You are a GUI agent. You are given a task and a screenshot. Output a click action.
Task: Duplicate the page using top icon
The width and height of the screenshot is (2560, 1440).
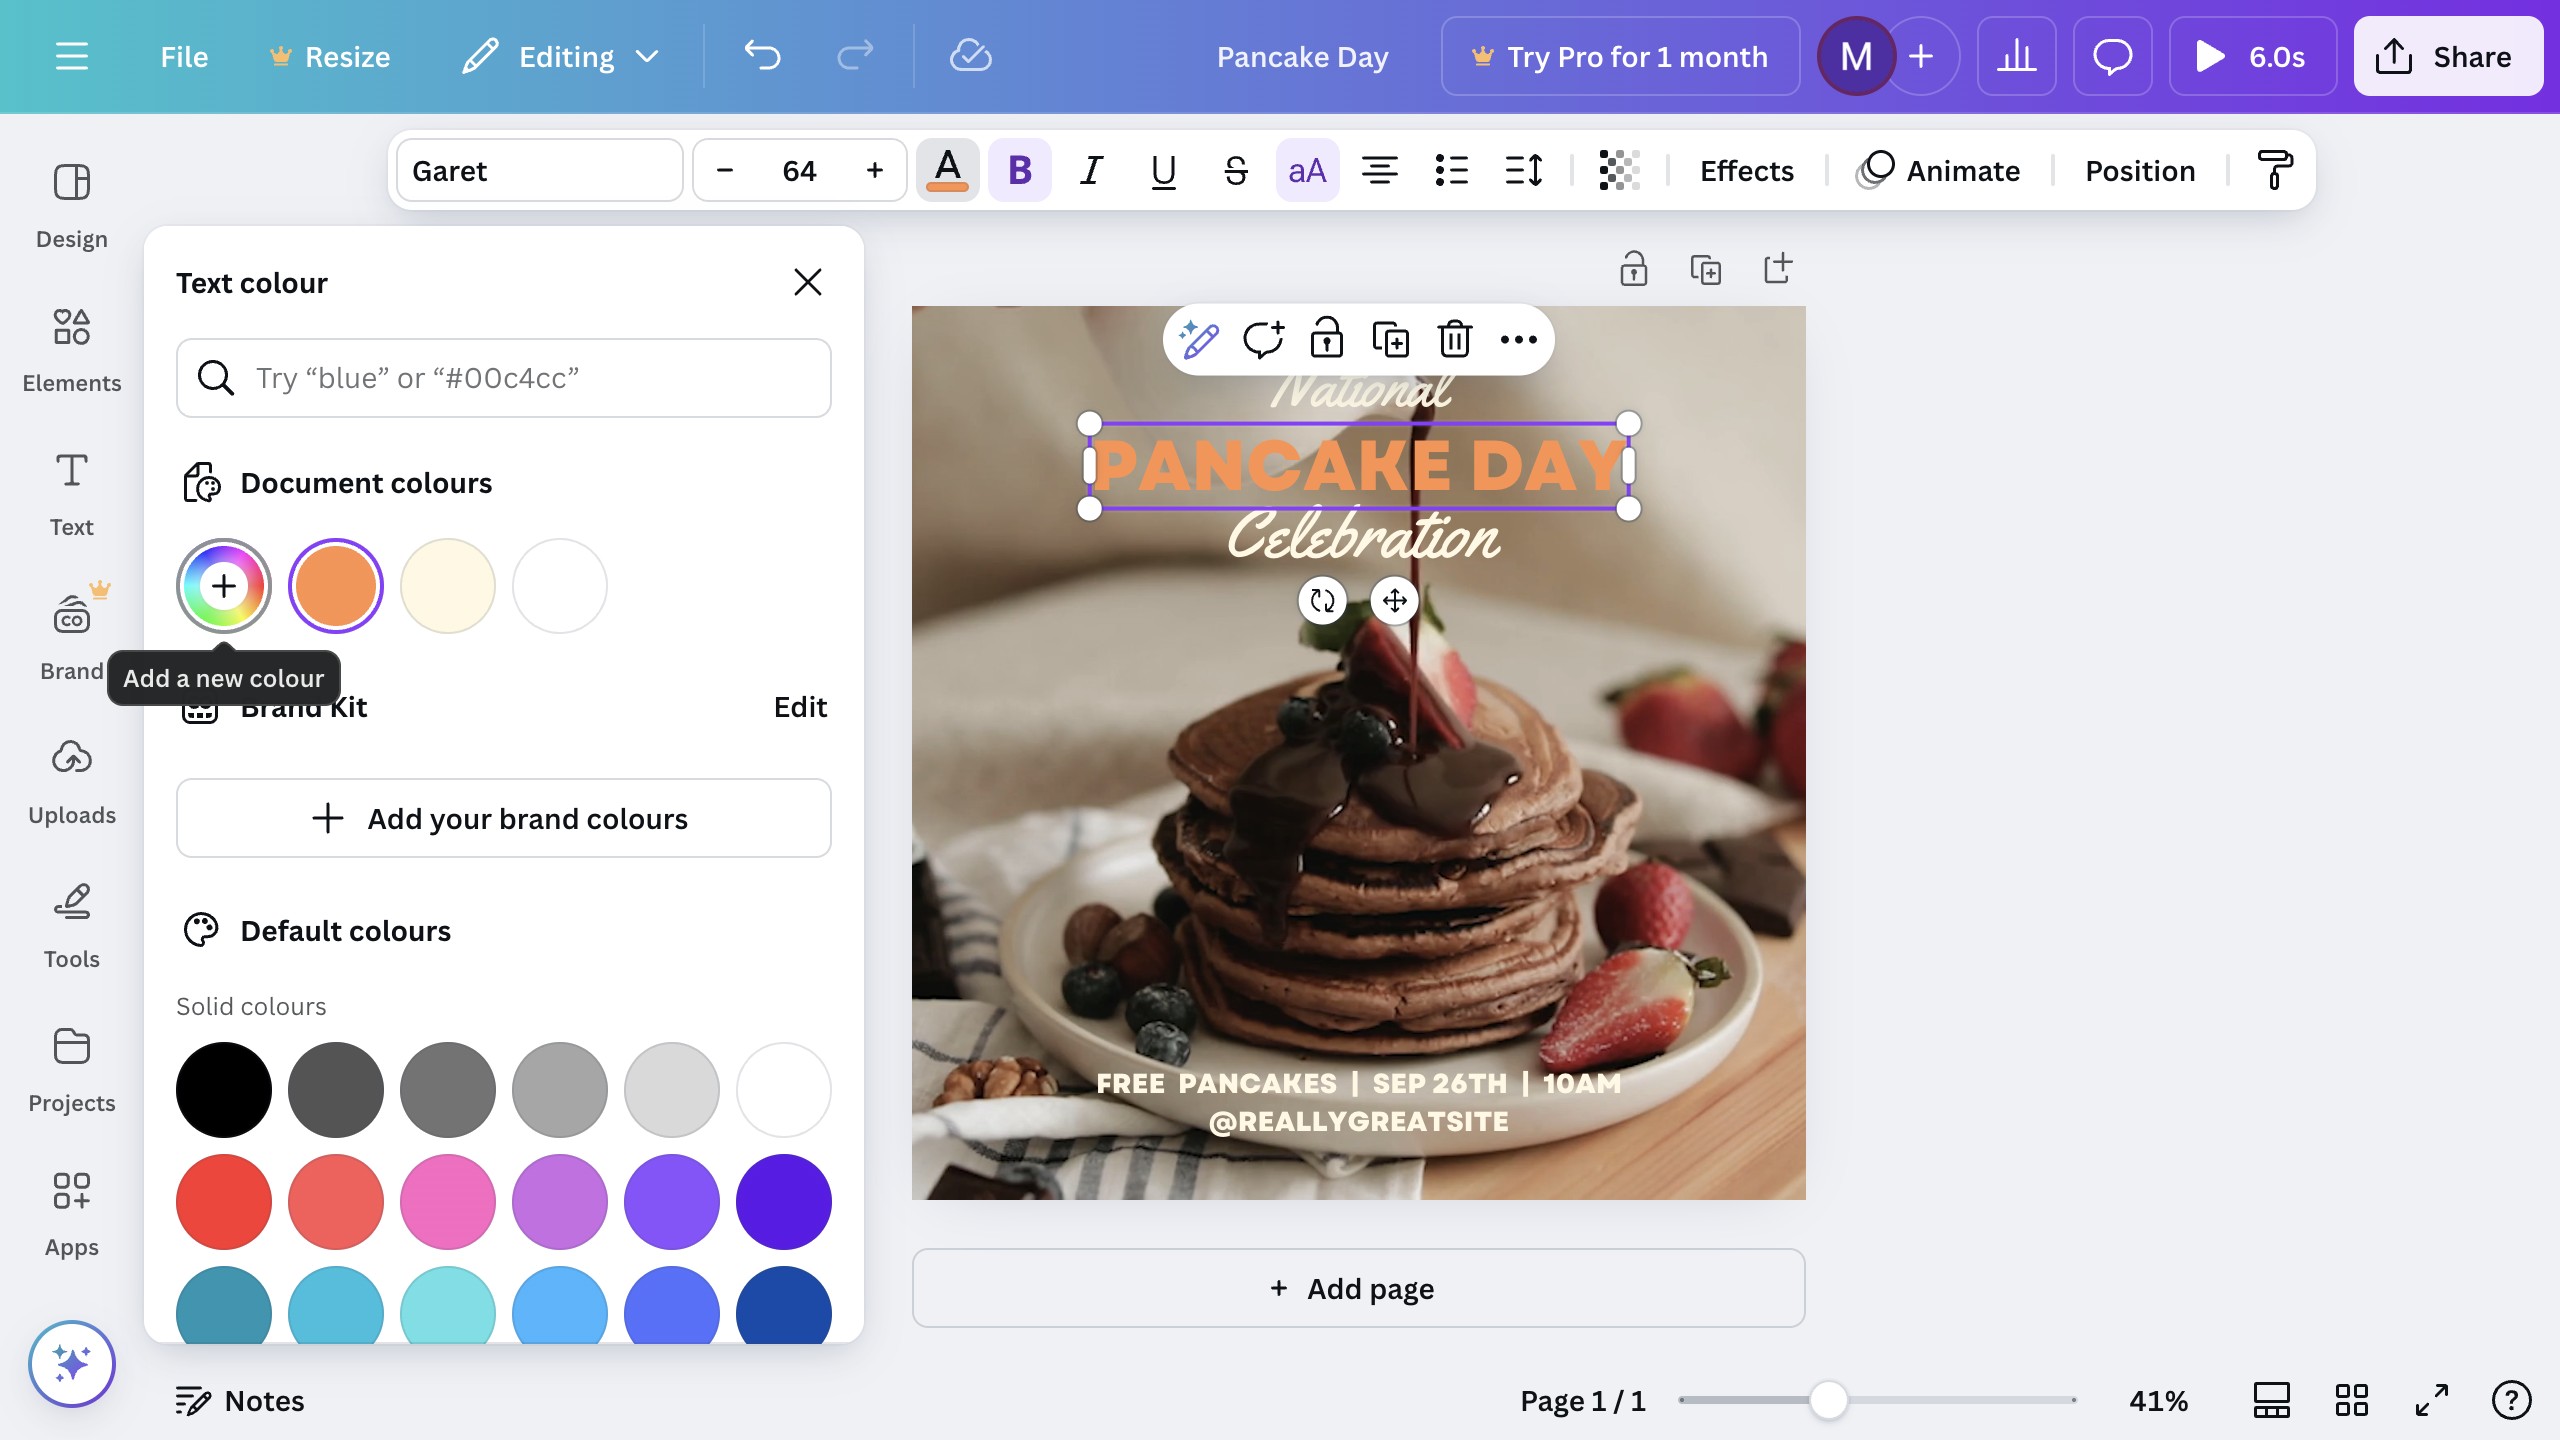pyautogui.click(x=1706, y=269)
